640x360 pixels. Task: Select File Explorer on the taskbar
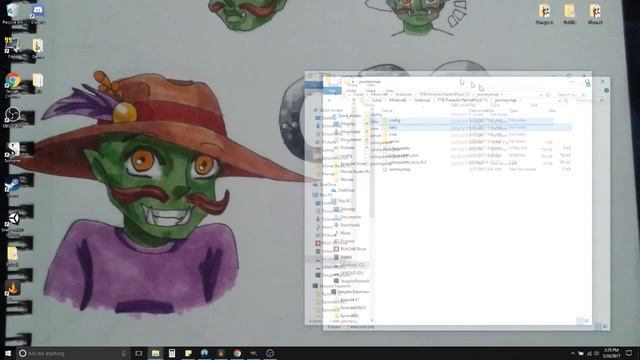click(x=156, y=353)
